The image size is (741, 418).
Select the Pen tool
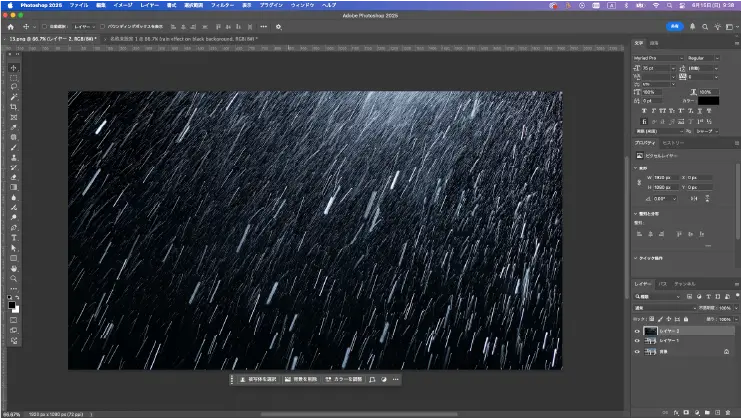tap(14, 228)
